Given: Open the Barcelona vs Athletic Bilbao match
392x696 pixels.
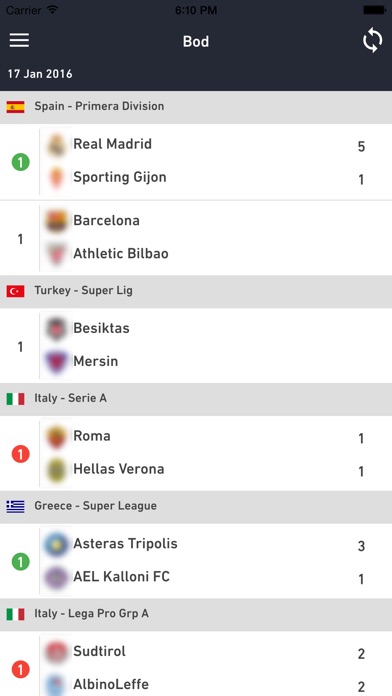Looking at the screenshot, I should (196, 238).
